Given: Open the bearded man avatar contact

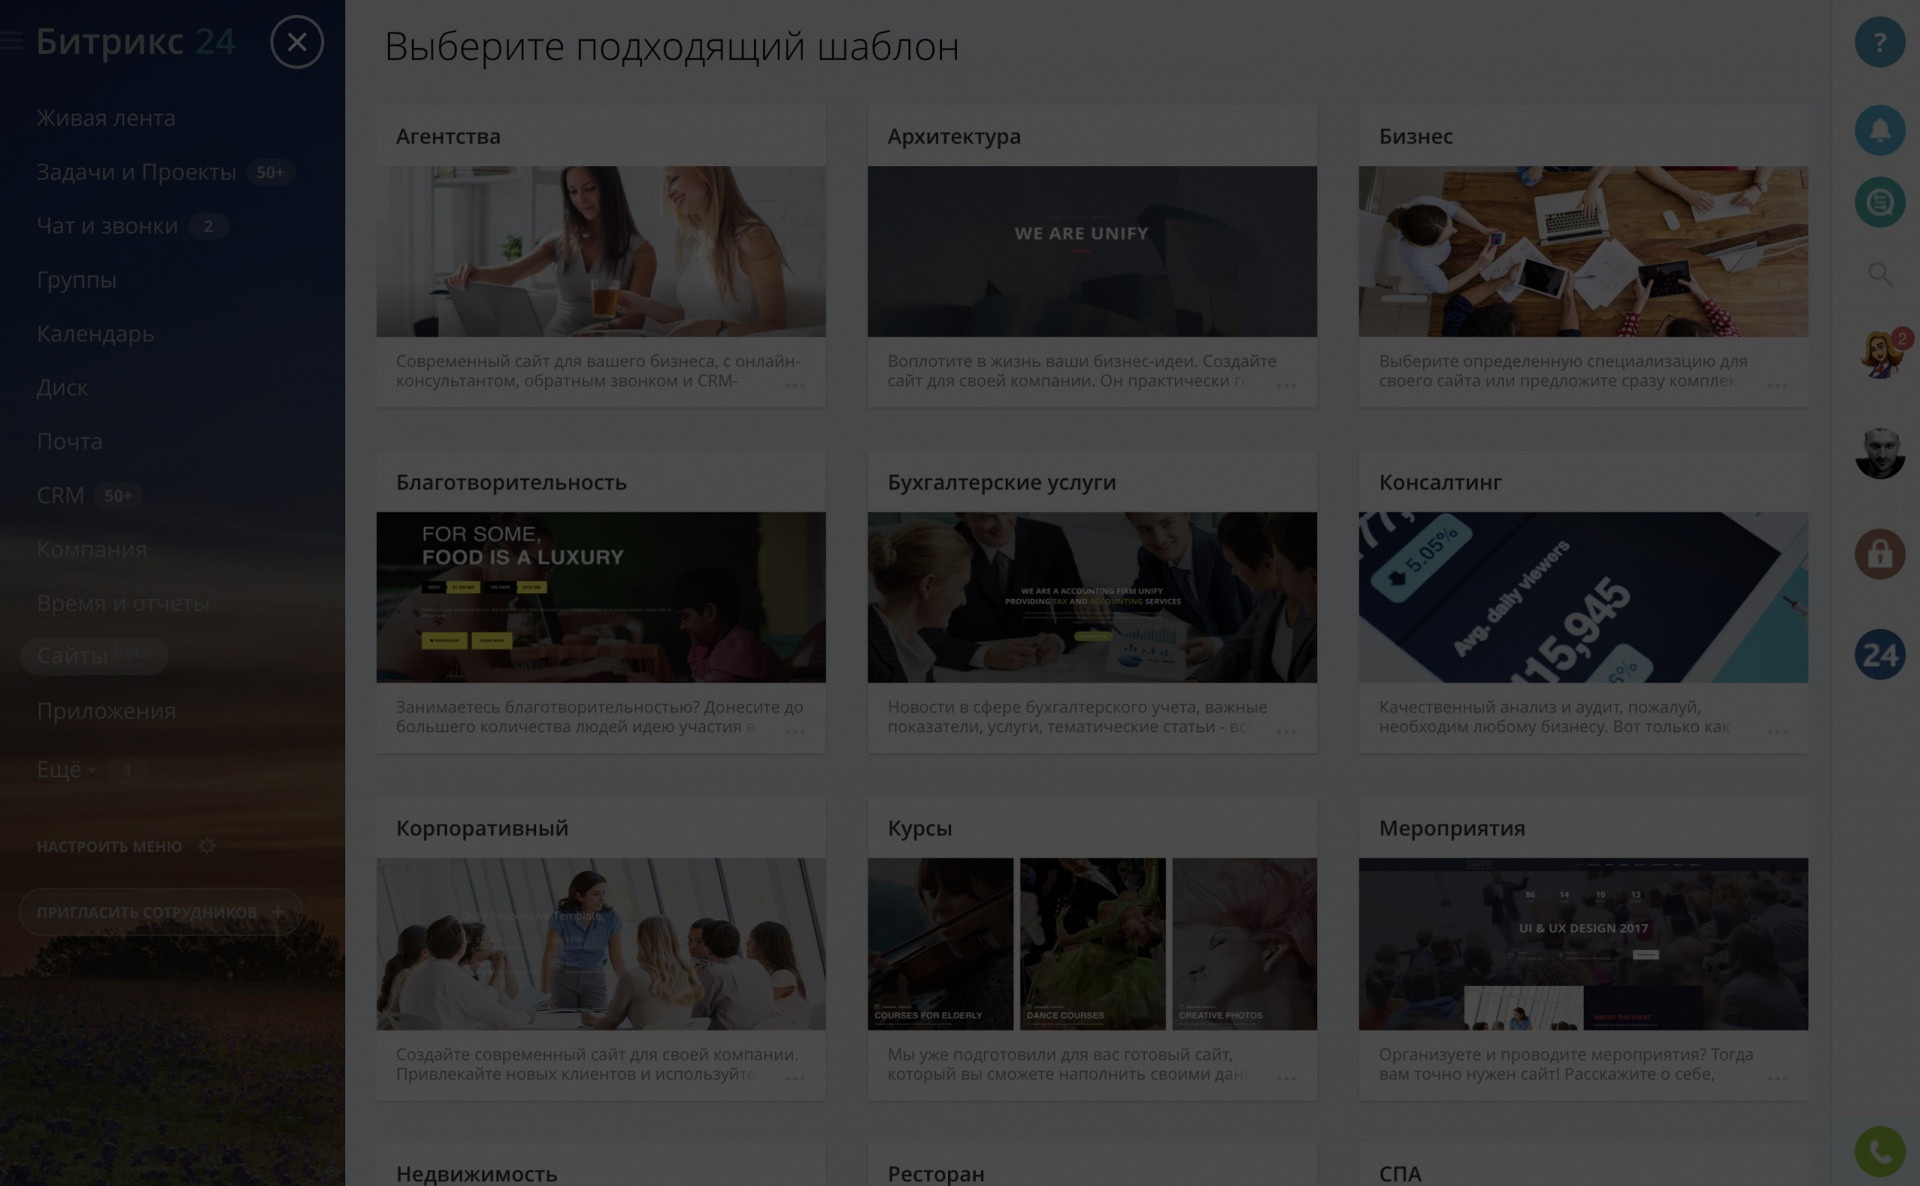Looking at the screenshot, I should tap(1879, 454).
